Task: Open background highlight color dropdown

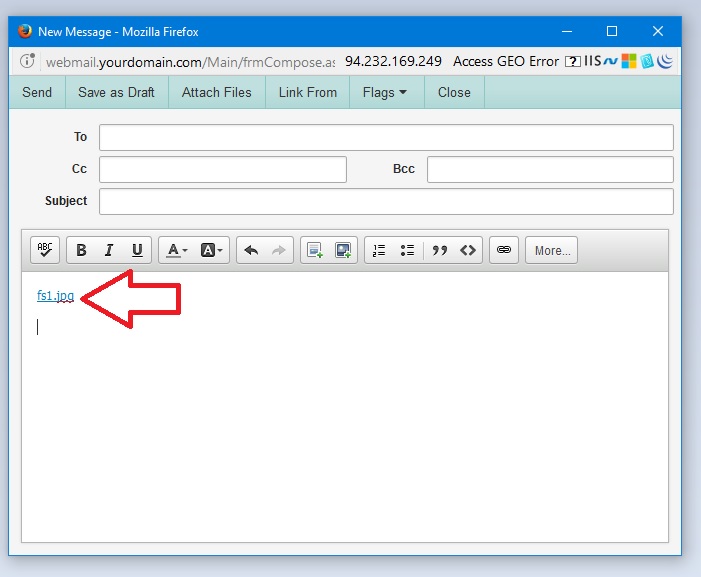Action: click(x=212, y=250)
